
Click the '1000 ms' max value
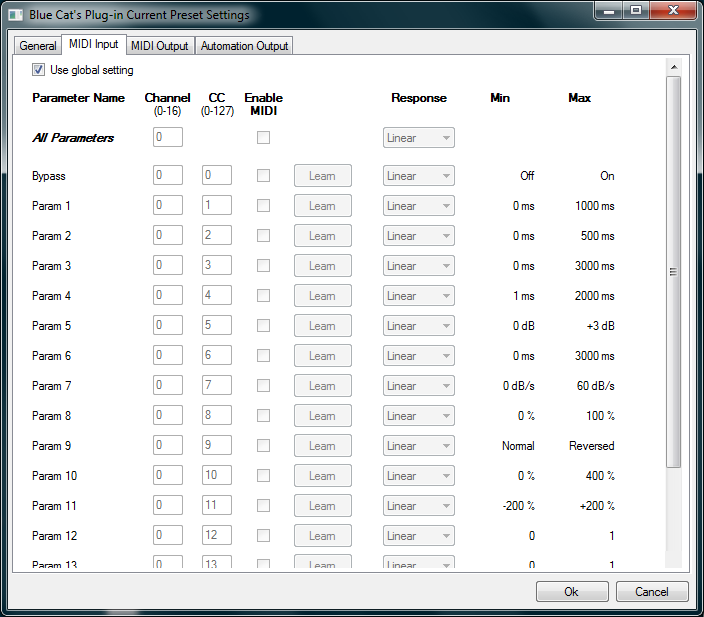[595, 206]
